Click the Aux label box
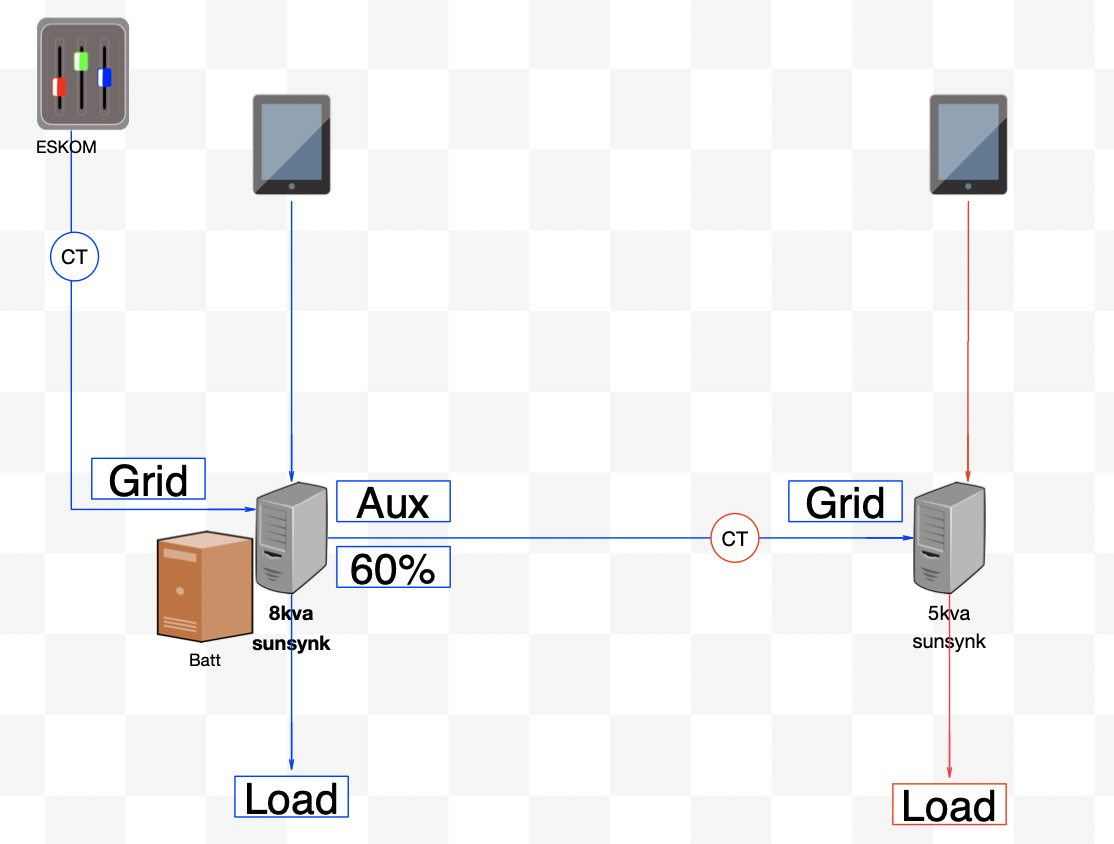Image resolution: width=1114 pixels, height=844 pixels. point(393,502)
